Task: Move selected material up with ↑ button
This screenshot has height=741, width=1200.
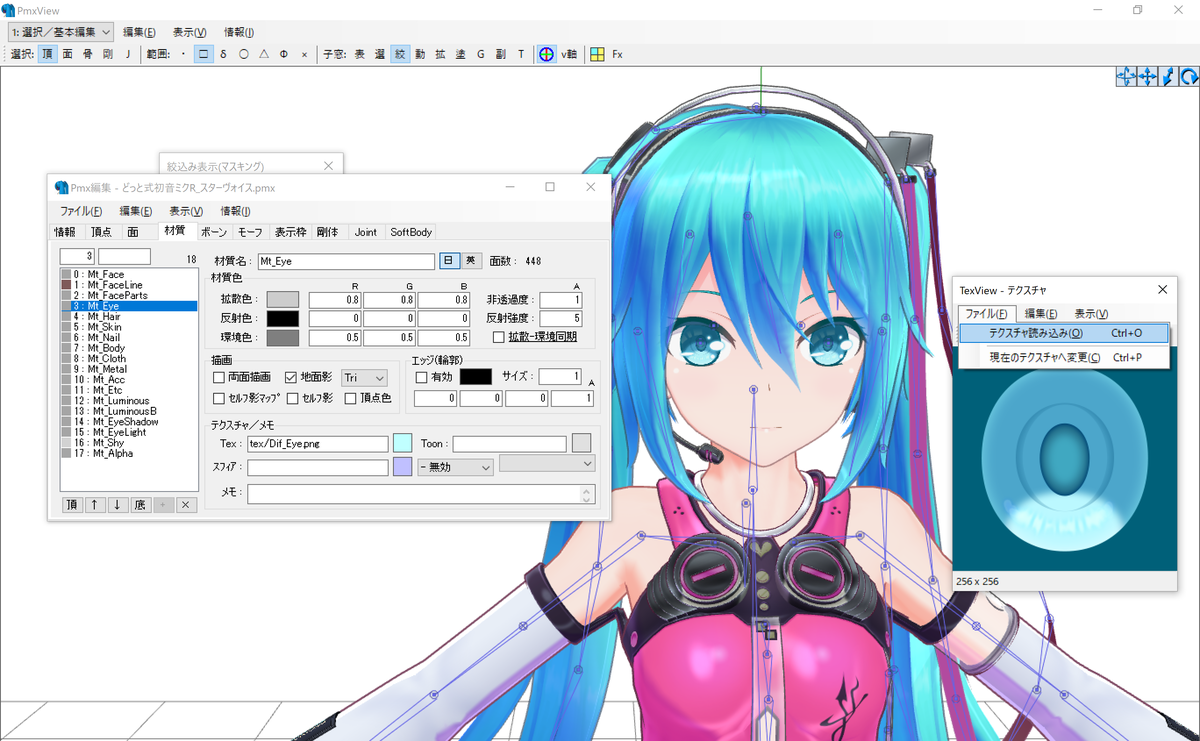Action: point(95,505)
